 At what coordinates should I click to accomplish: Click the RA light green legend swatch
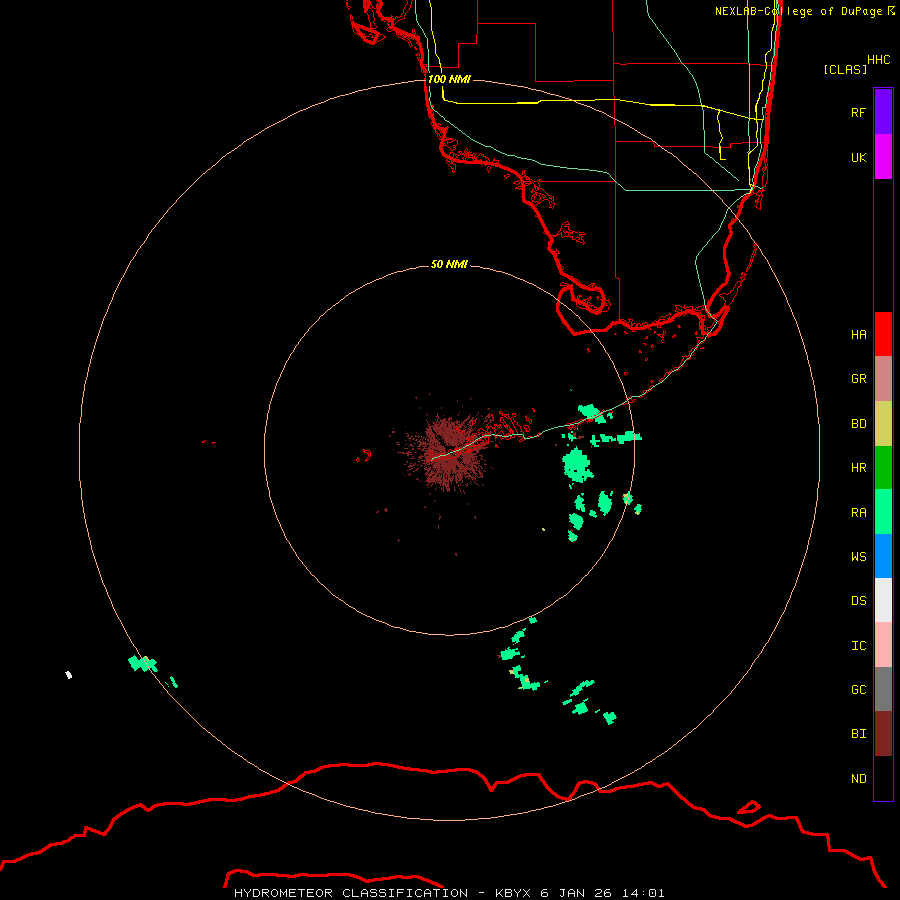(883, 512)
